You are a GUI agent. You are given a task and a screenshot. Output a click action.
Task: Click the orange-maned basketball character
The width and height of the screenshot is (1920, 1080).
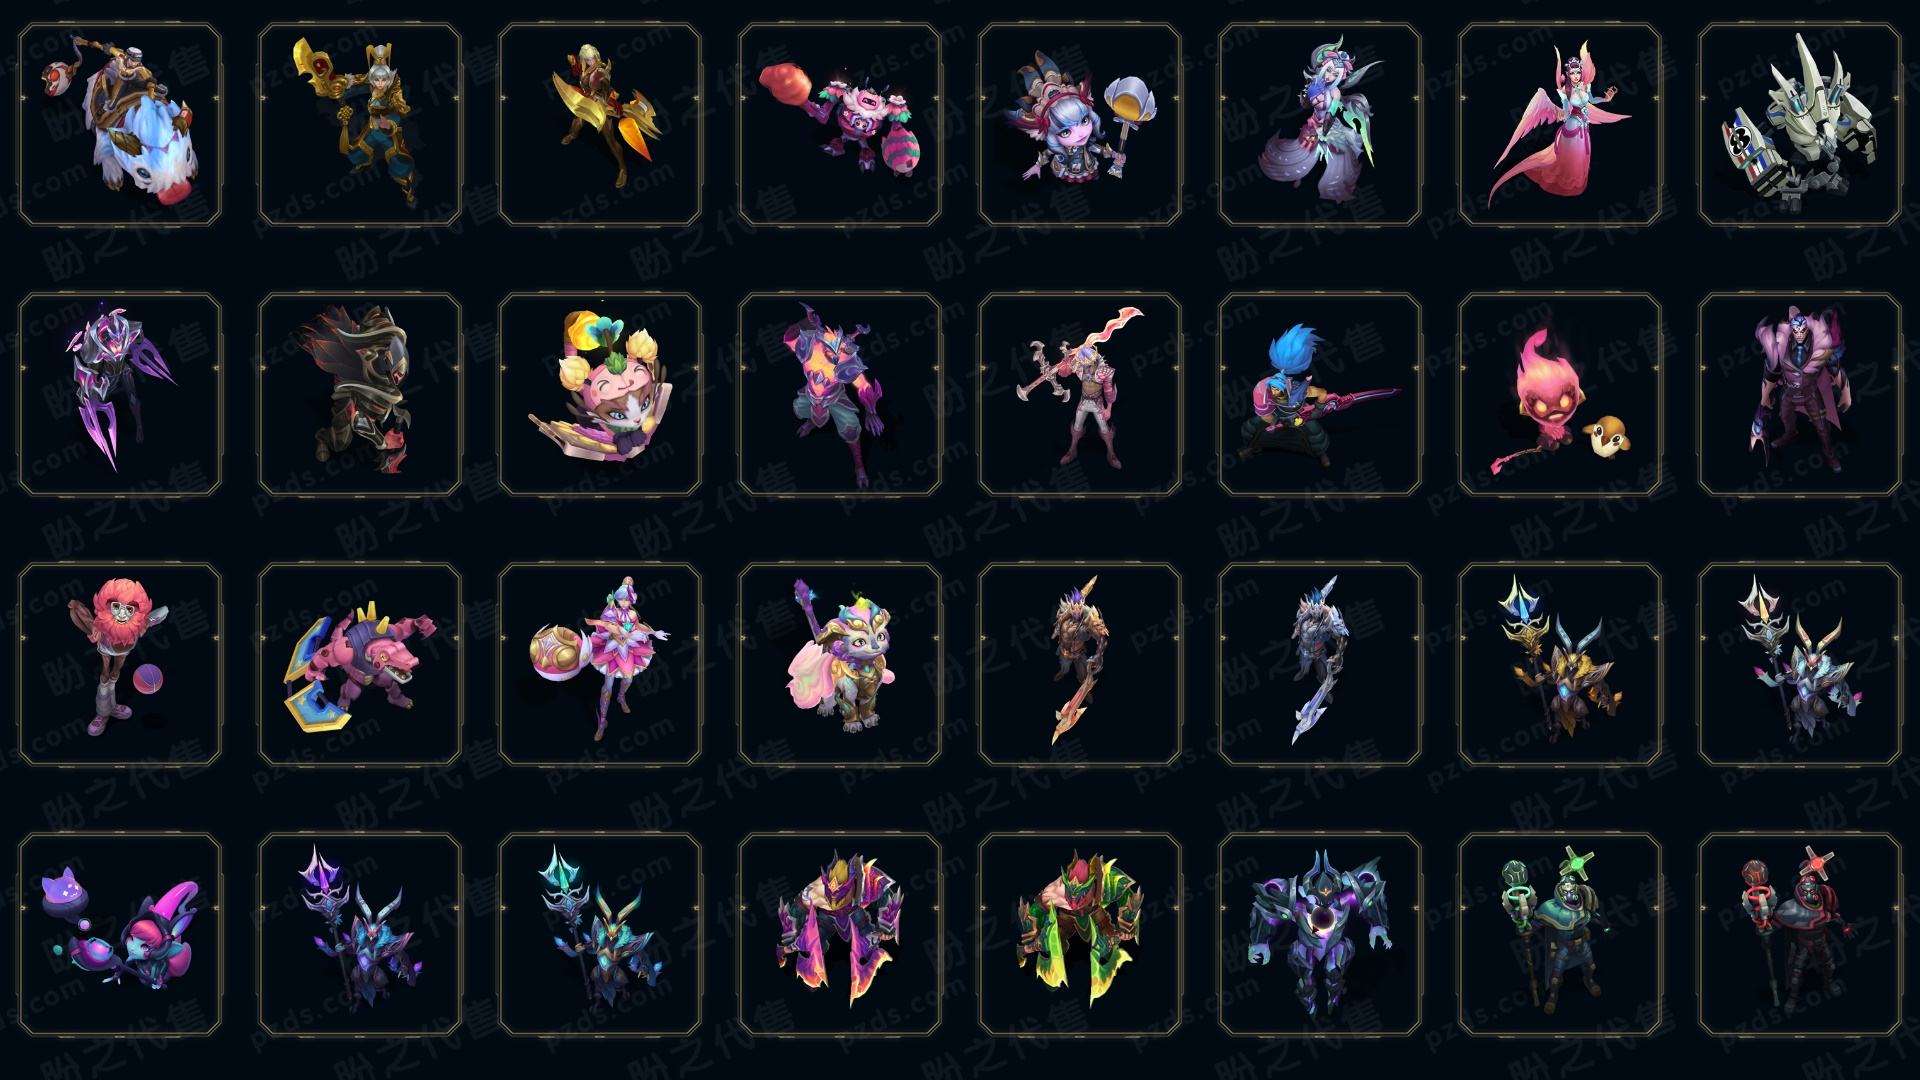pos(120,664)
